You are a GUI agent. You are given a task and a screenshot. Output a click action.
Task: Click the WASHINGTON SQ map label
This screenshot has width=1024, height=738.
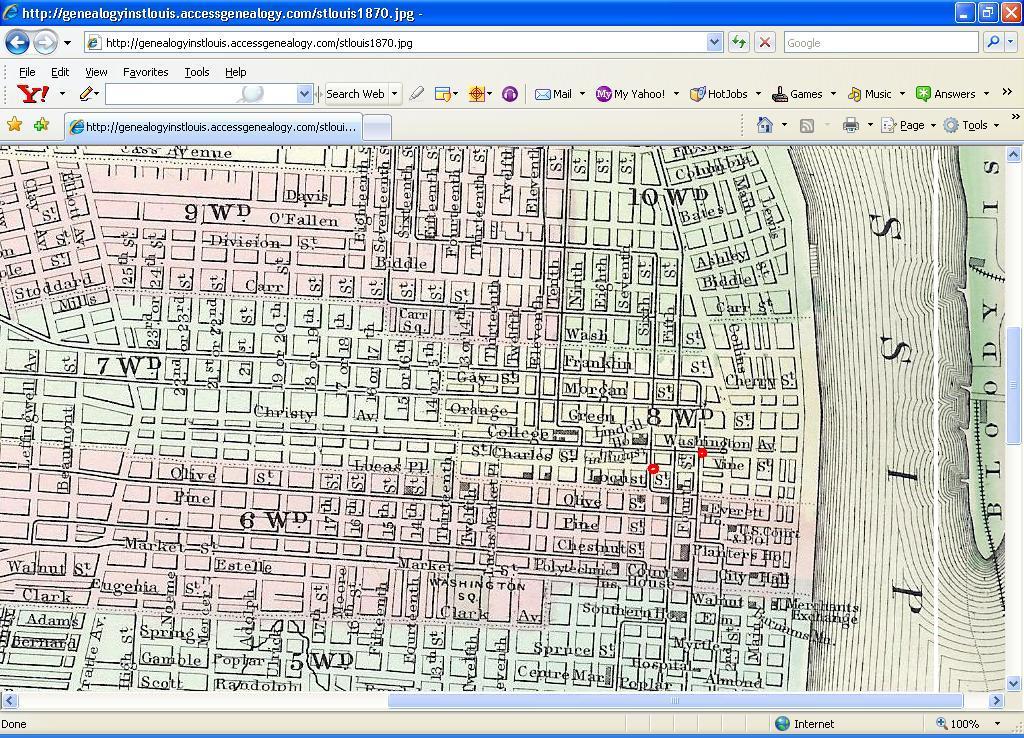(x=478, y=590)
